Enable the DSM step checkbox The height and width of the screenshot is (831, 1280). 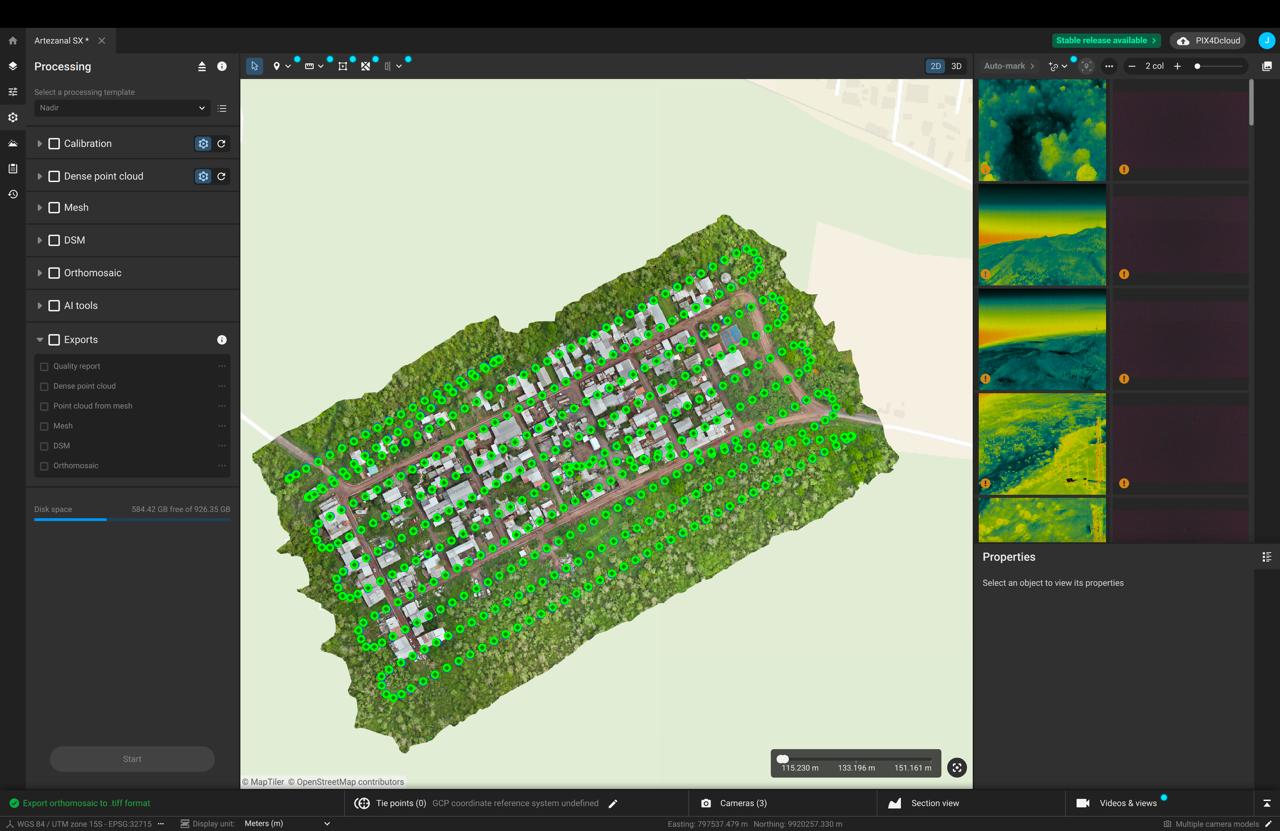click(55, 240)
